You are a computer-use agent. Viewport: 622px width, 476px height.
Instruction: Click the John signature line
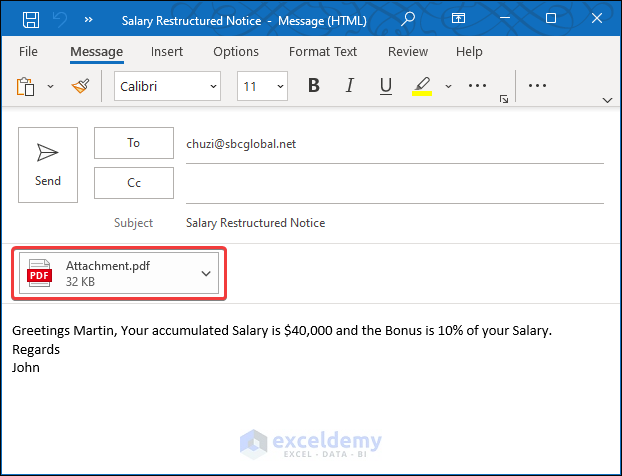coord(26,368)
